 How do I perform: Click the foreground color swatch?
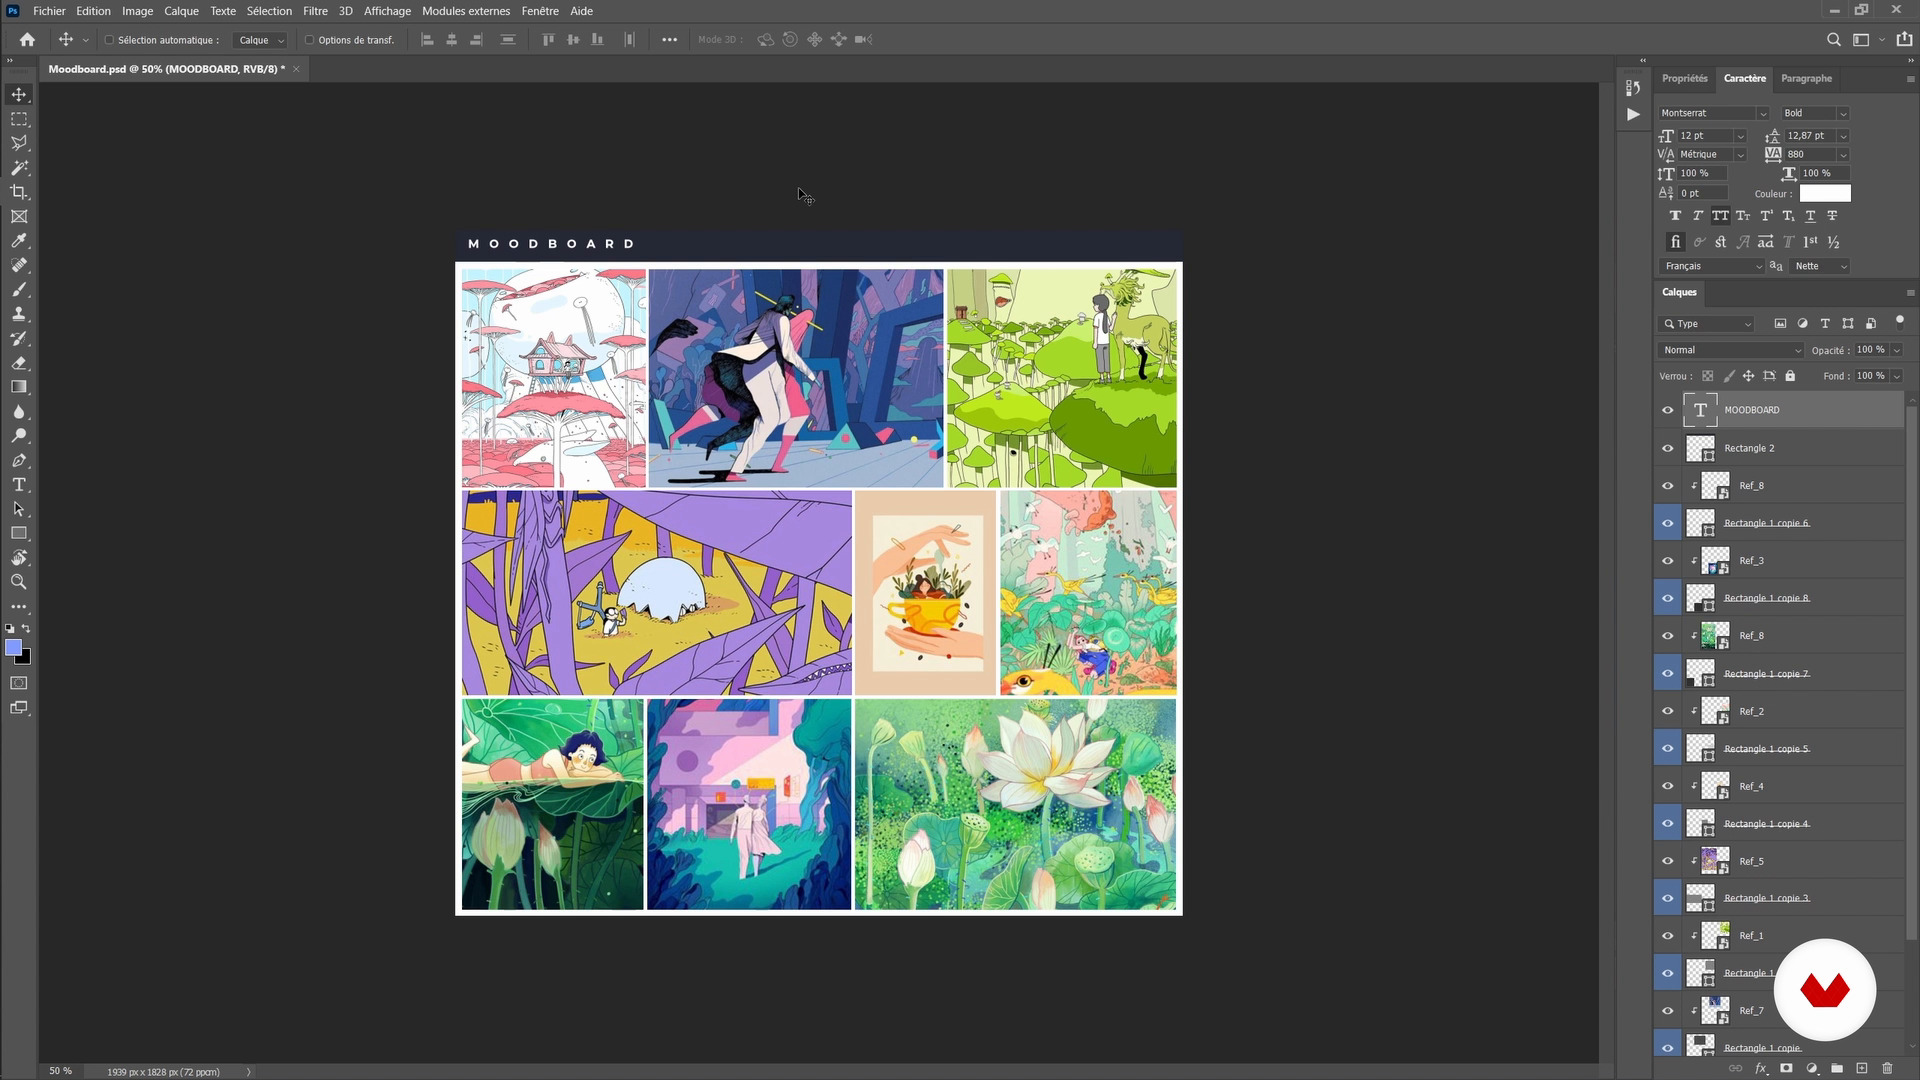click(13, 648)
